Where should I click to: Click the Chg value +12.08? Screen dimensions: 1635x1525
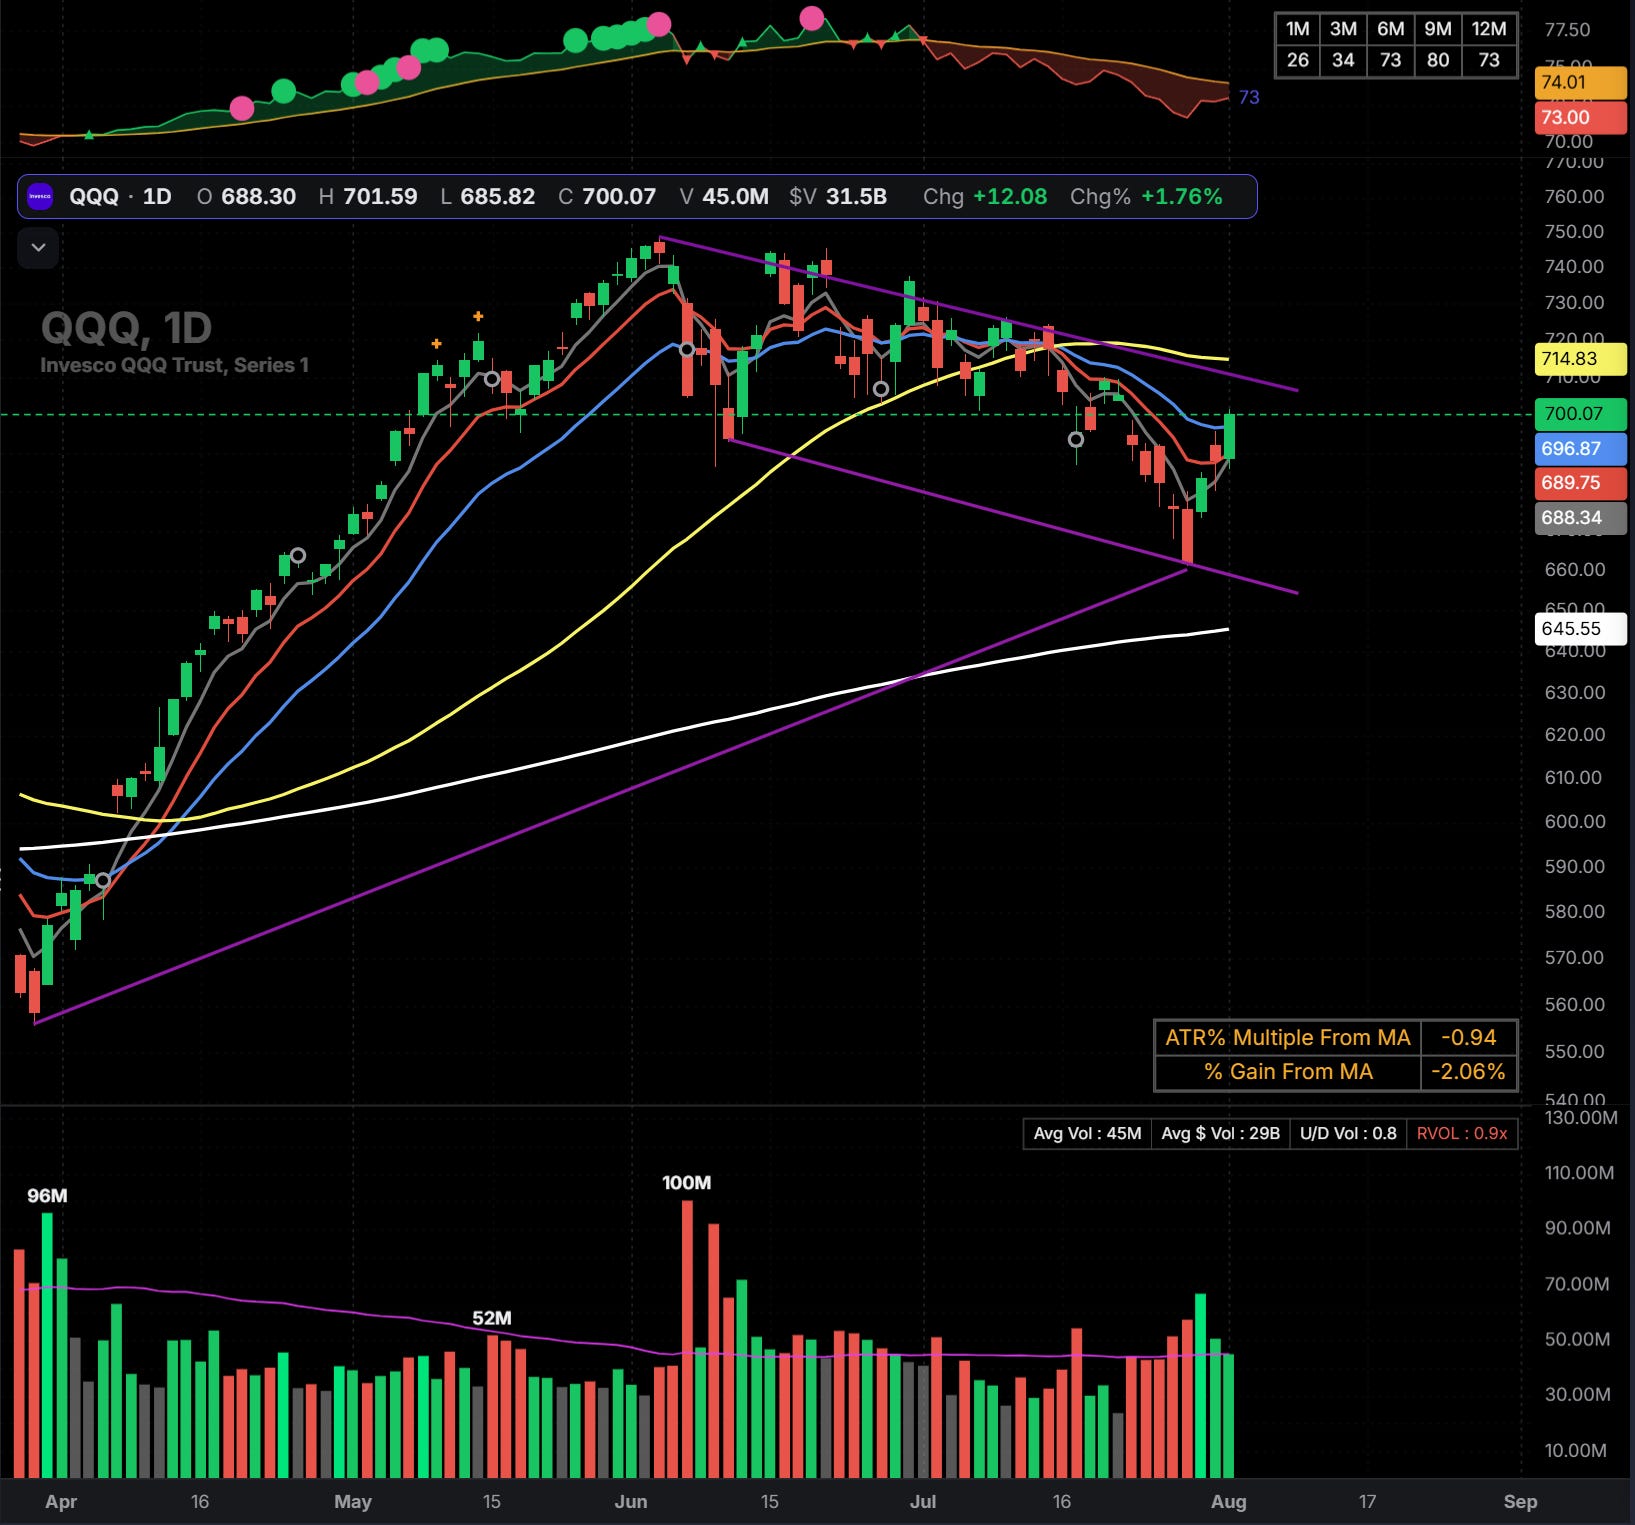(x=1010, y=196)
